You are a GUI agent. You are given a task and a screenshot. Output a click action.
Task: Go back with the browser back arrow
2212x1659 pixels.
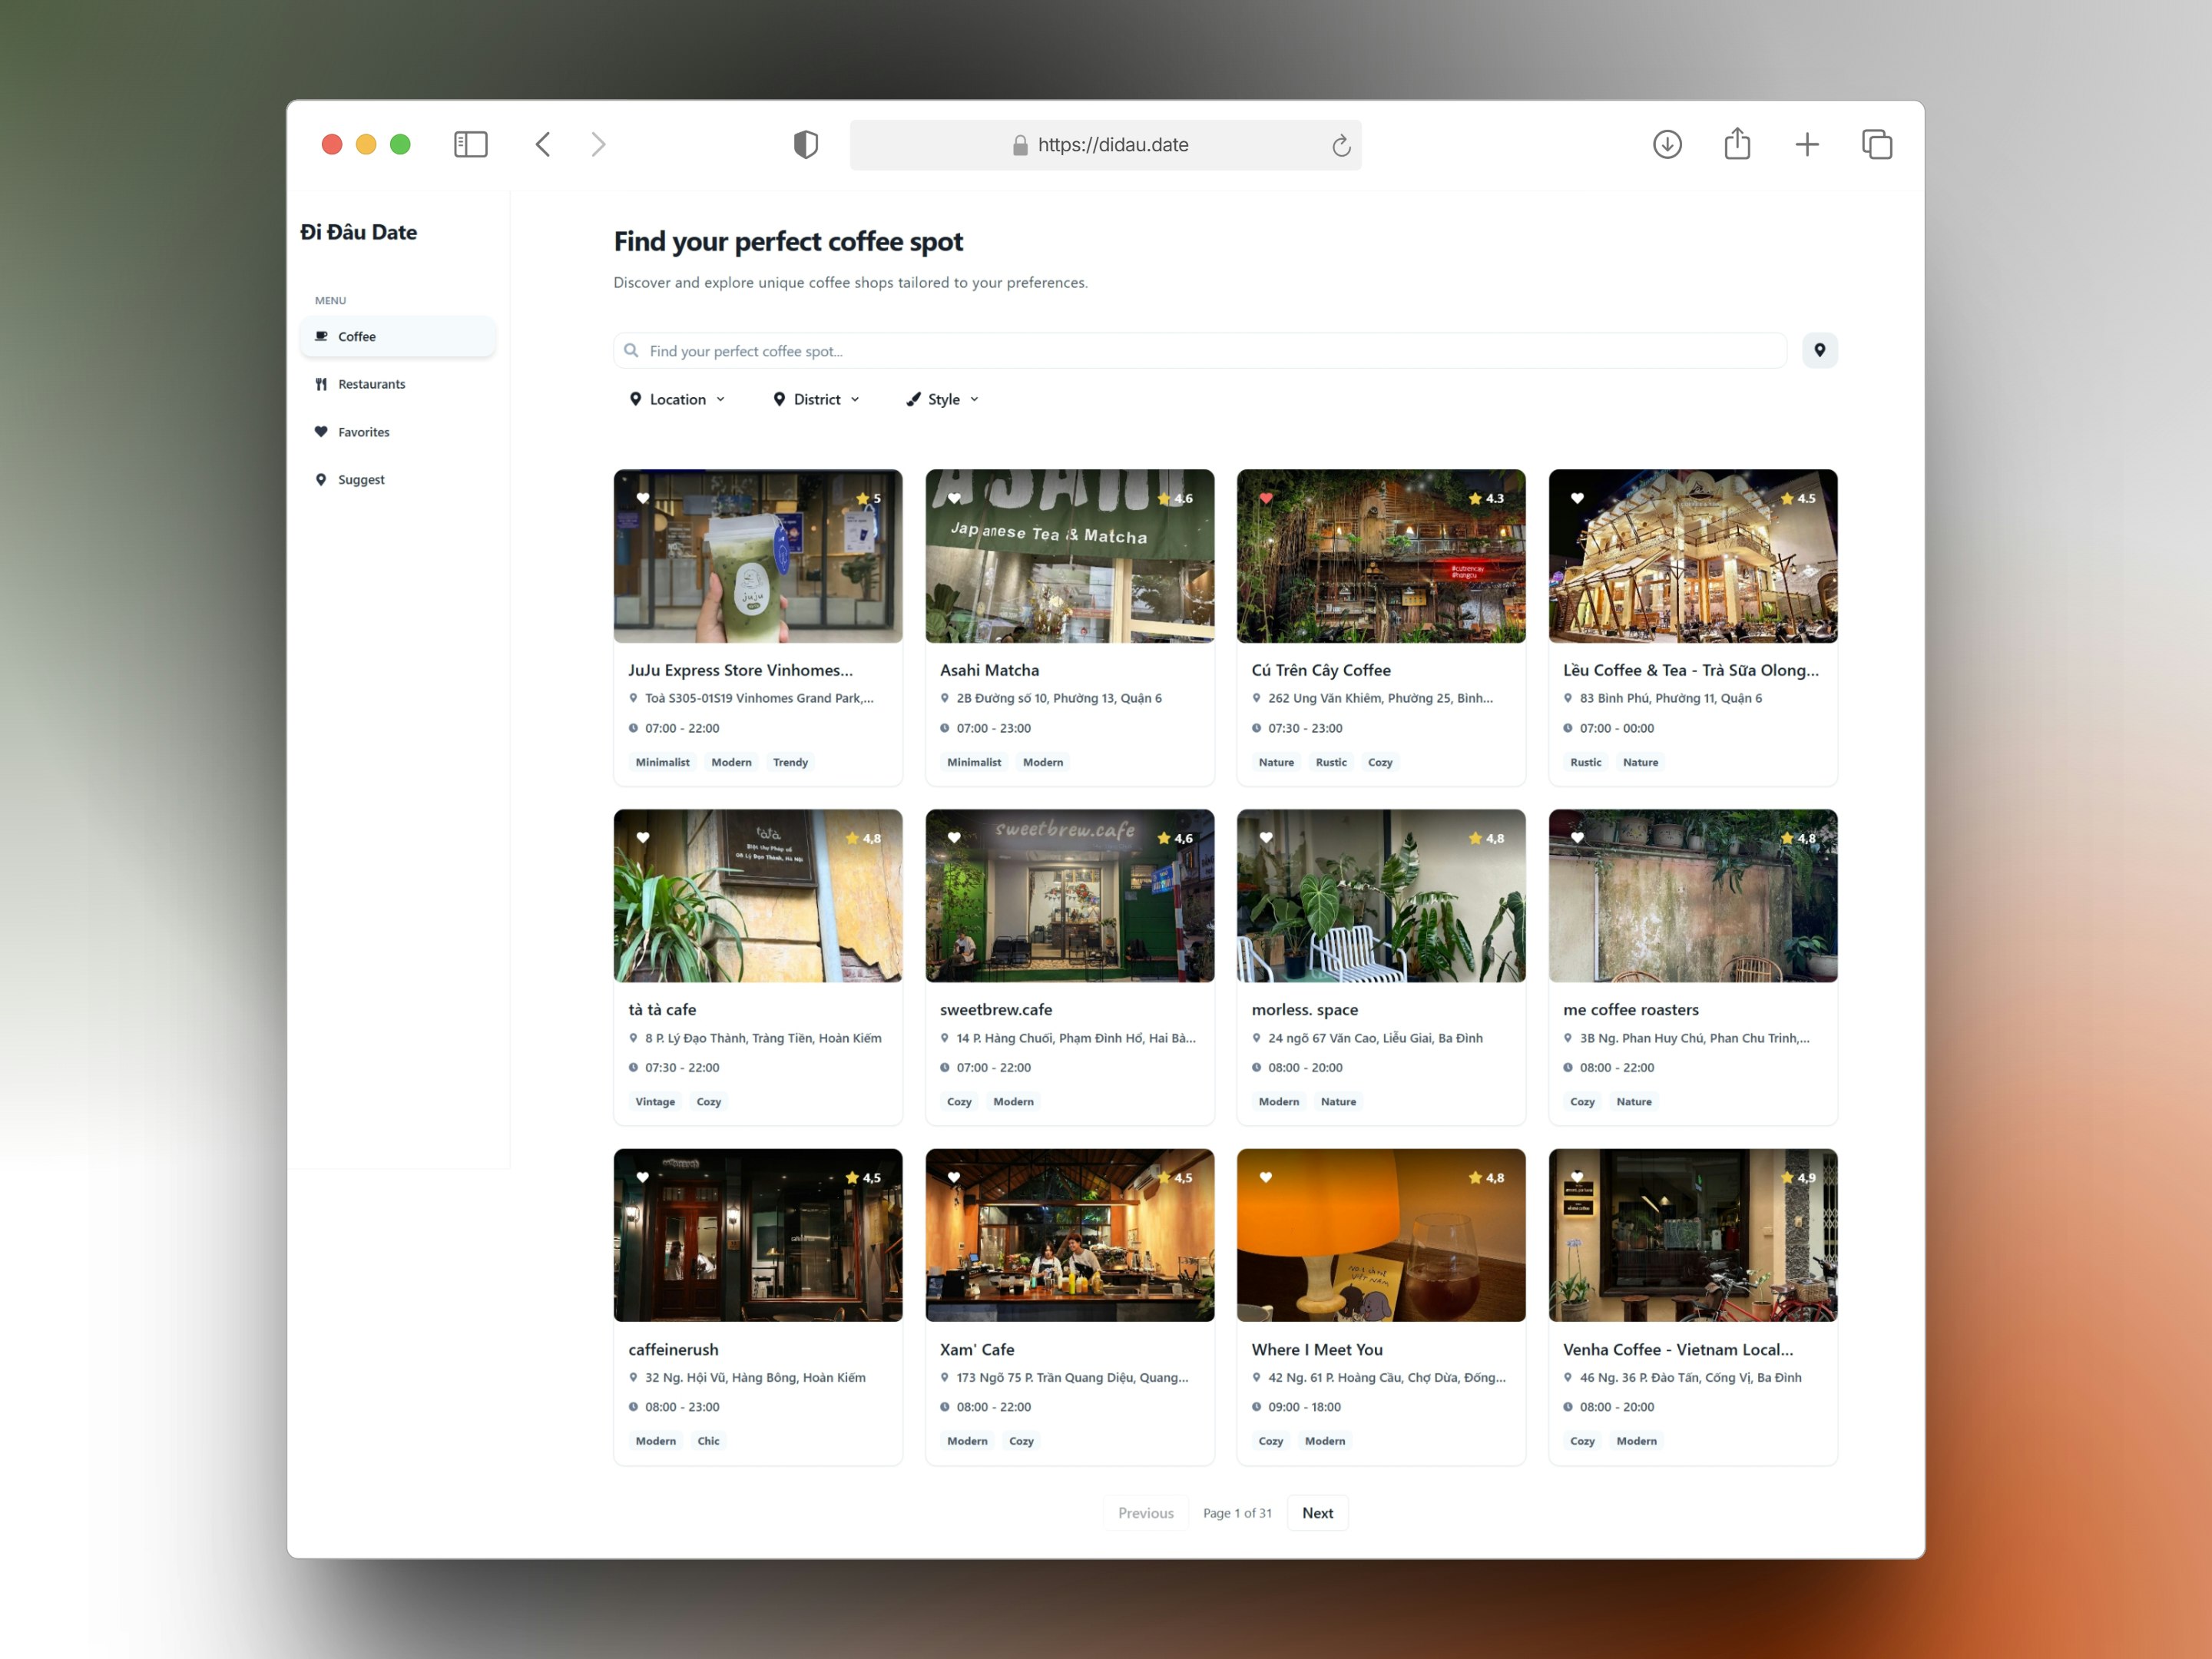click(543, 144)
